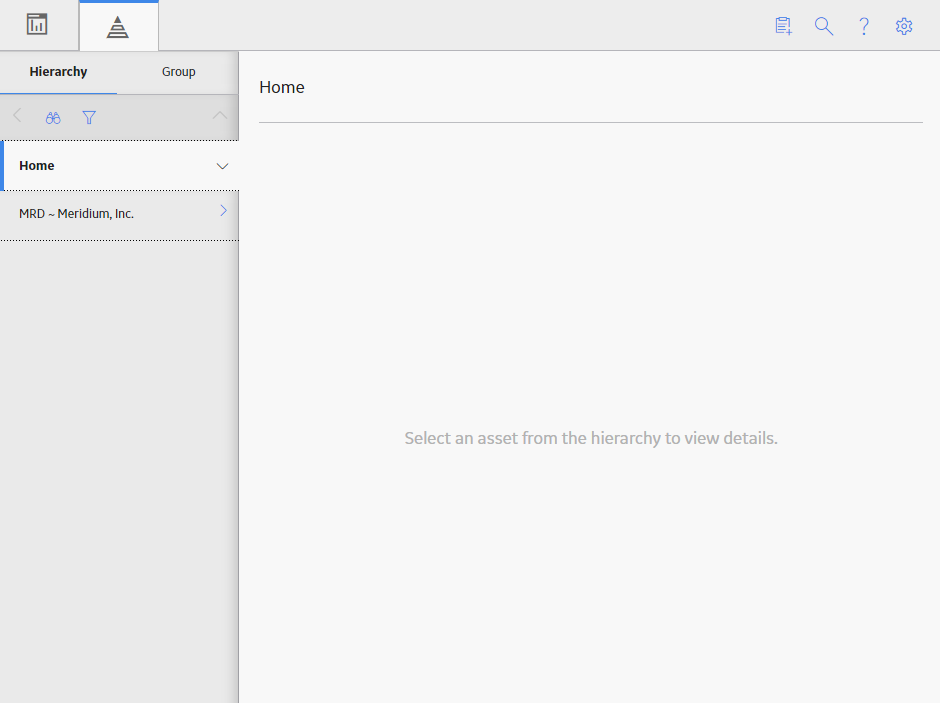Screen dimensions: 940x703
Task: Expand the Home level dropdown chevron
Action: (222, 166)
